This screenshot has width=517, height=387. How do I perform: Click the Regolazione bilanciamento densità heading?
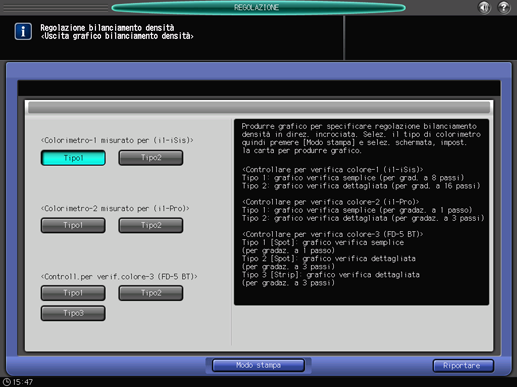(107, 28)
